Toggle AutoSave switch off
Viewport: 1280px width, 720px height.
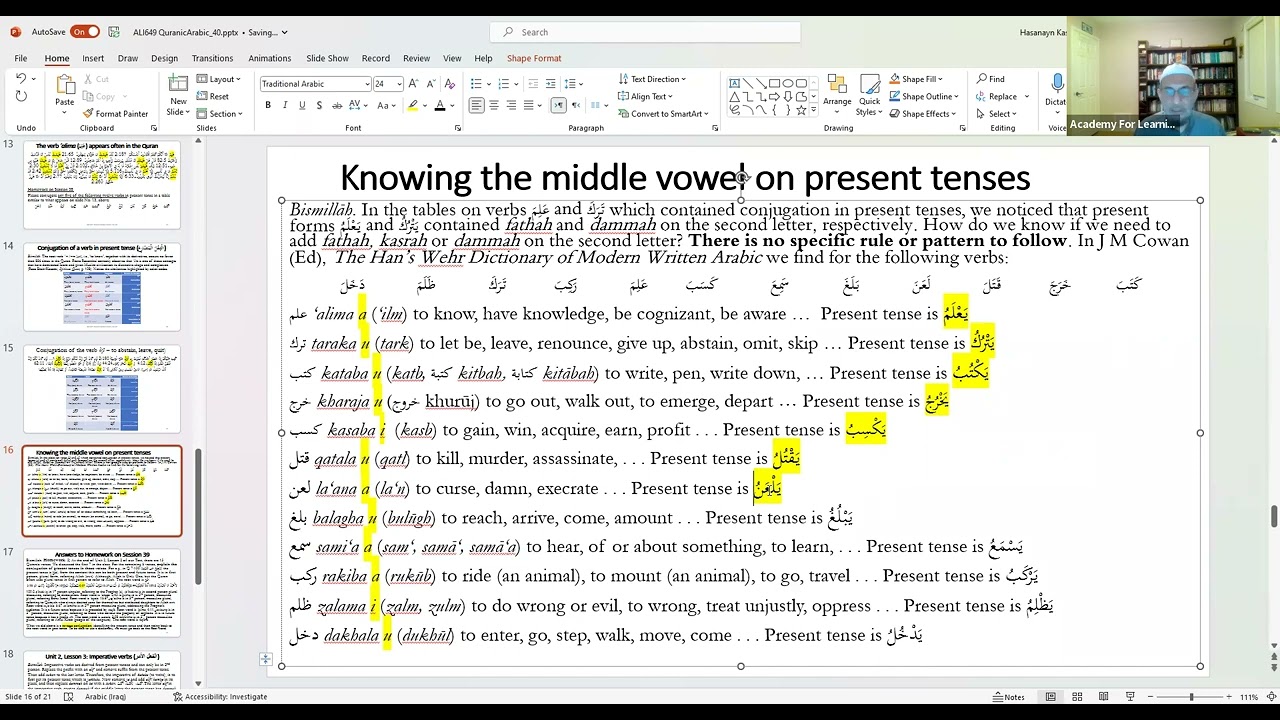84,32
